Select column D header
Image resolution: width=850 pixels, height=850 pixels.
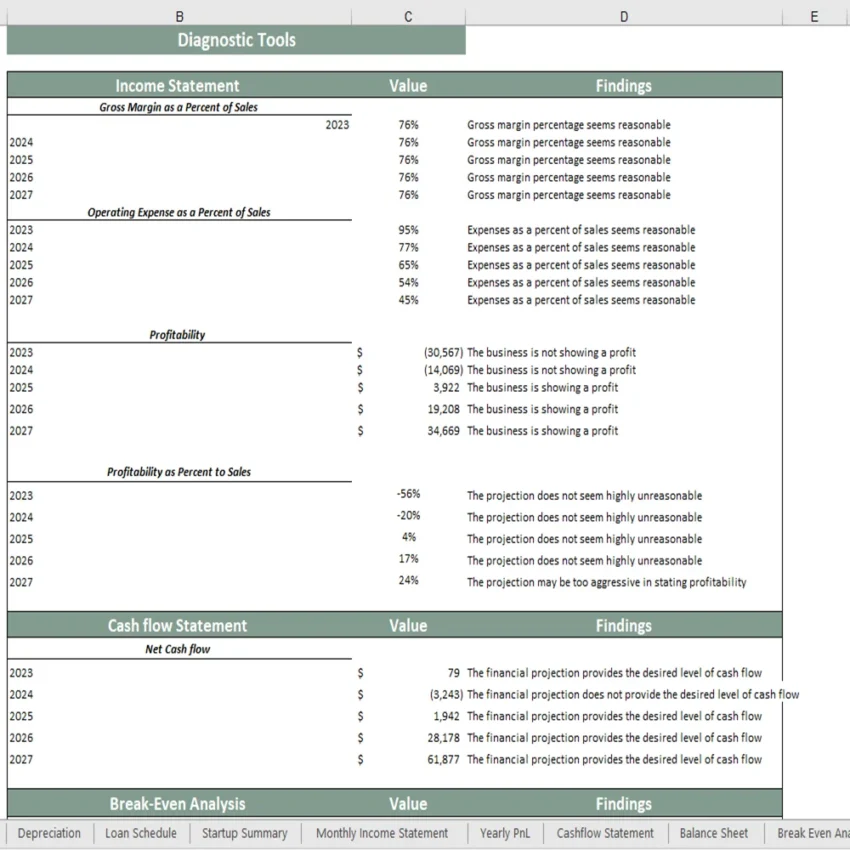(x=623, y=16)
